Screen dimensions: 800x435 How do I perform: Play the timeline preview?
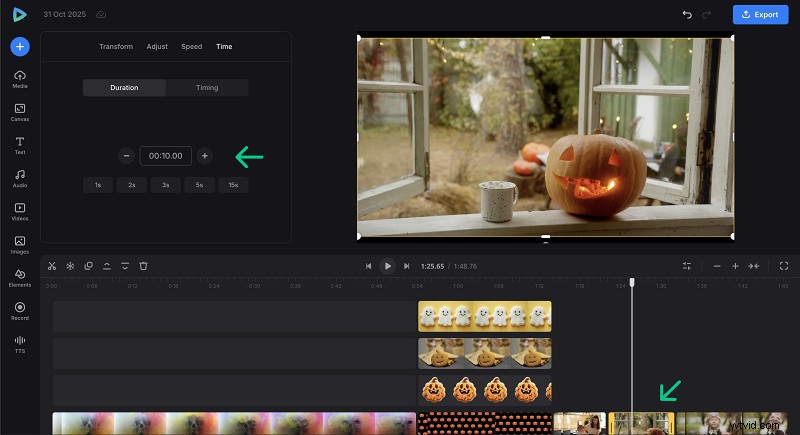[387, 266]
